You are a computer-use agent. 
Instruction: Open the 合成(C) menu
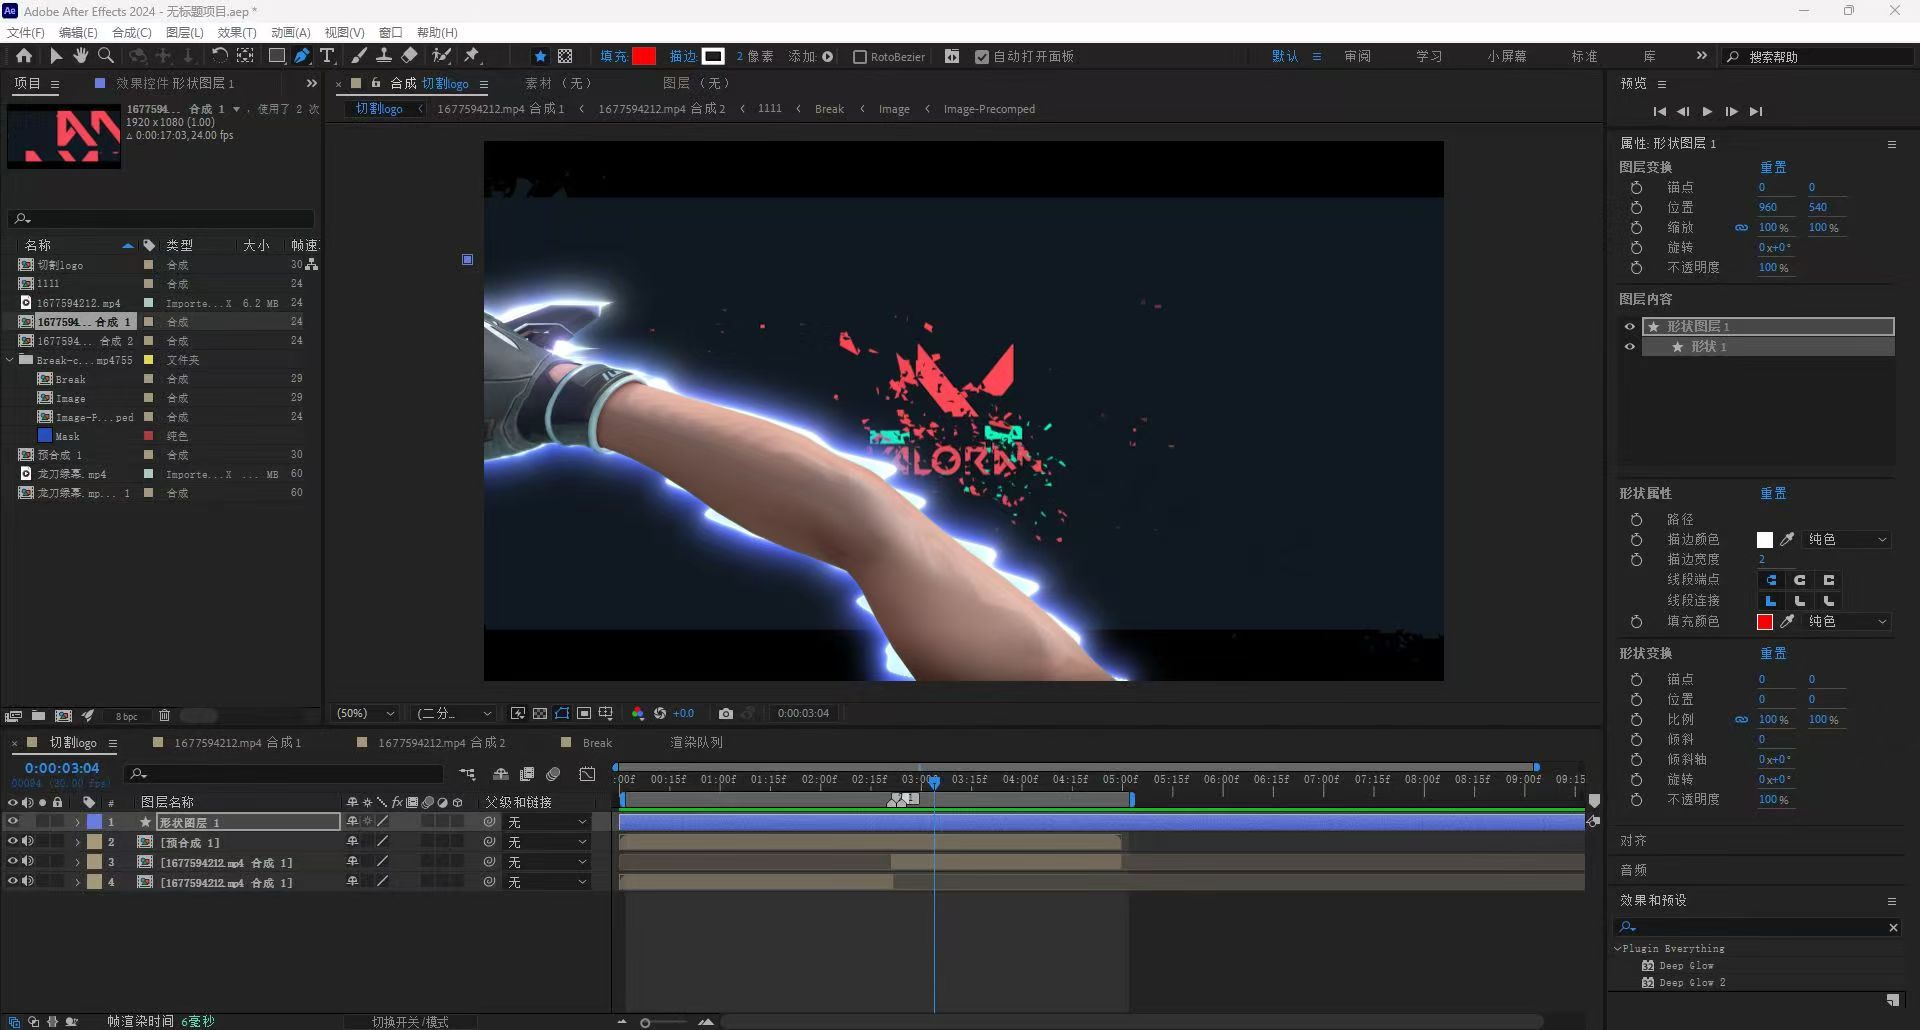[131, 32]
